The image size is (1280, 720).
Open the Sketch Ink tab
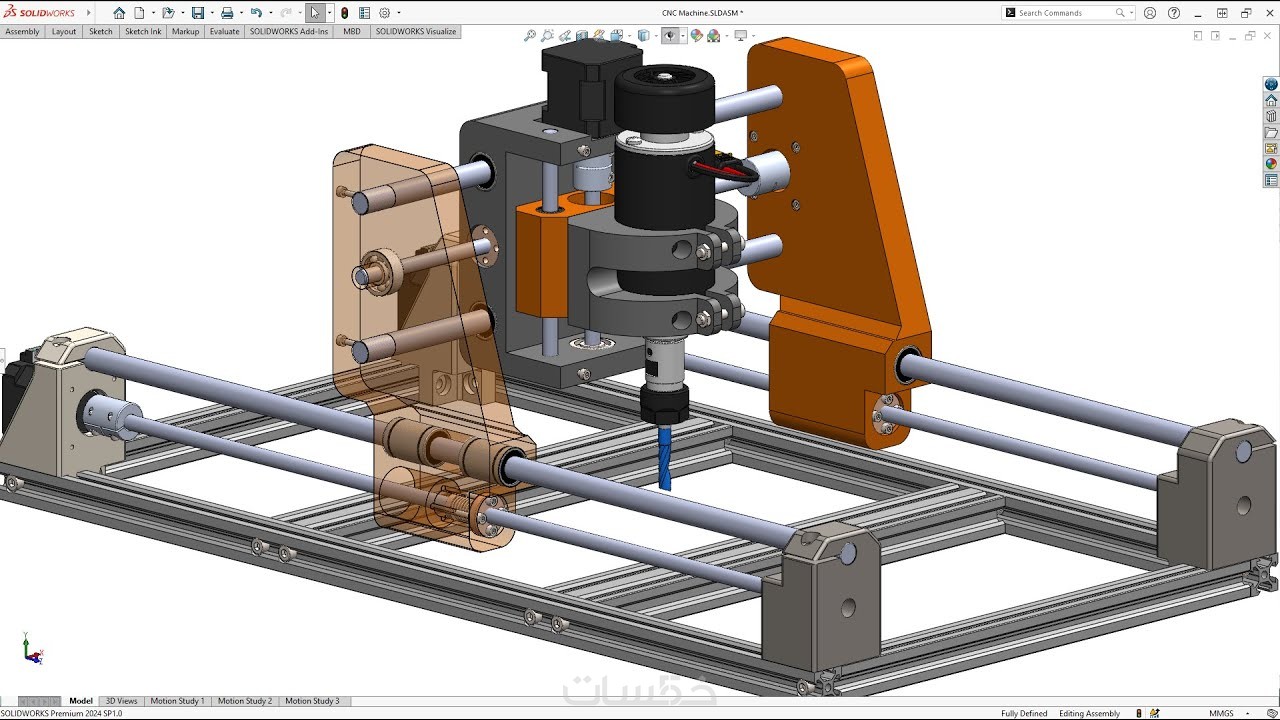click(x=143, y=32)
